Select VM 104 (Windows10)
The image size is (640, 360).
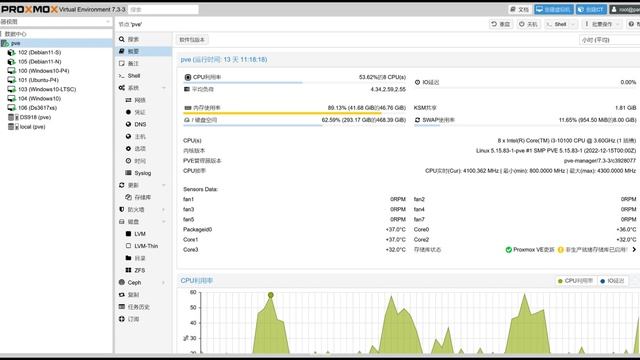click(x=56, y=98)
